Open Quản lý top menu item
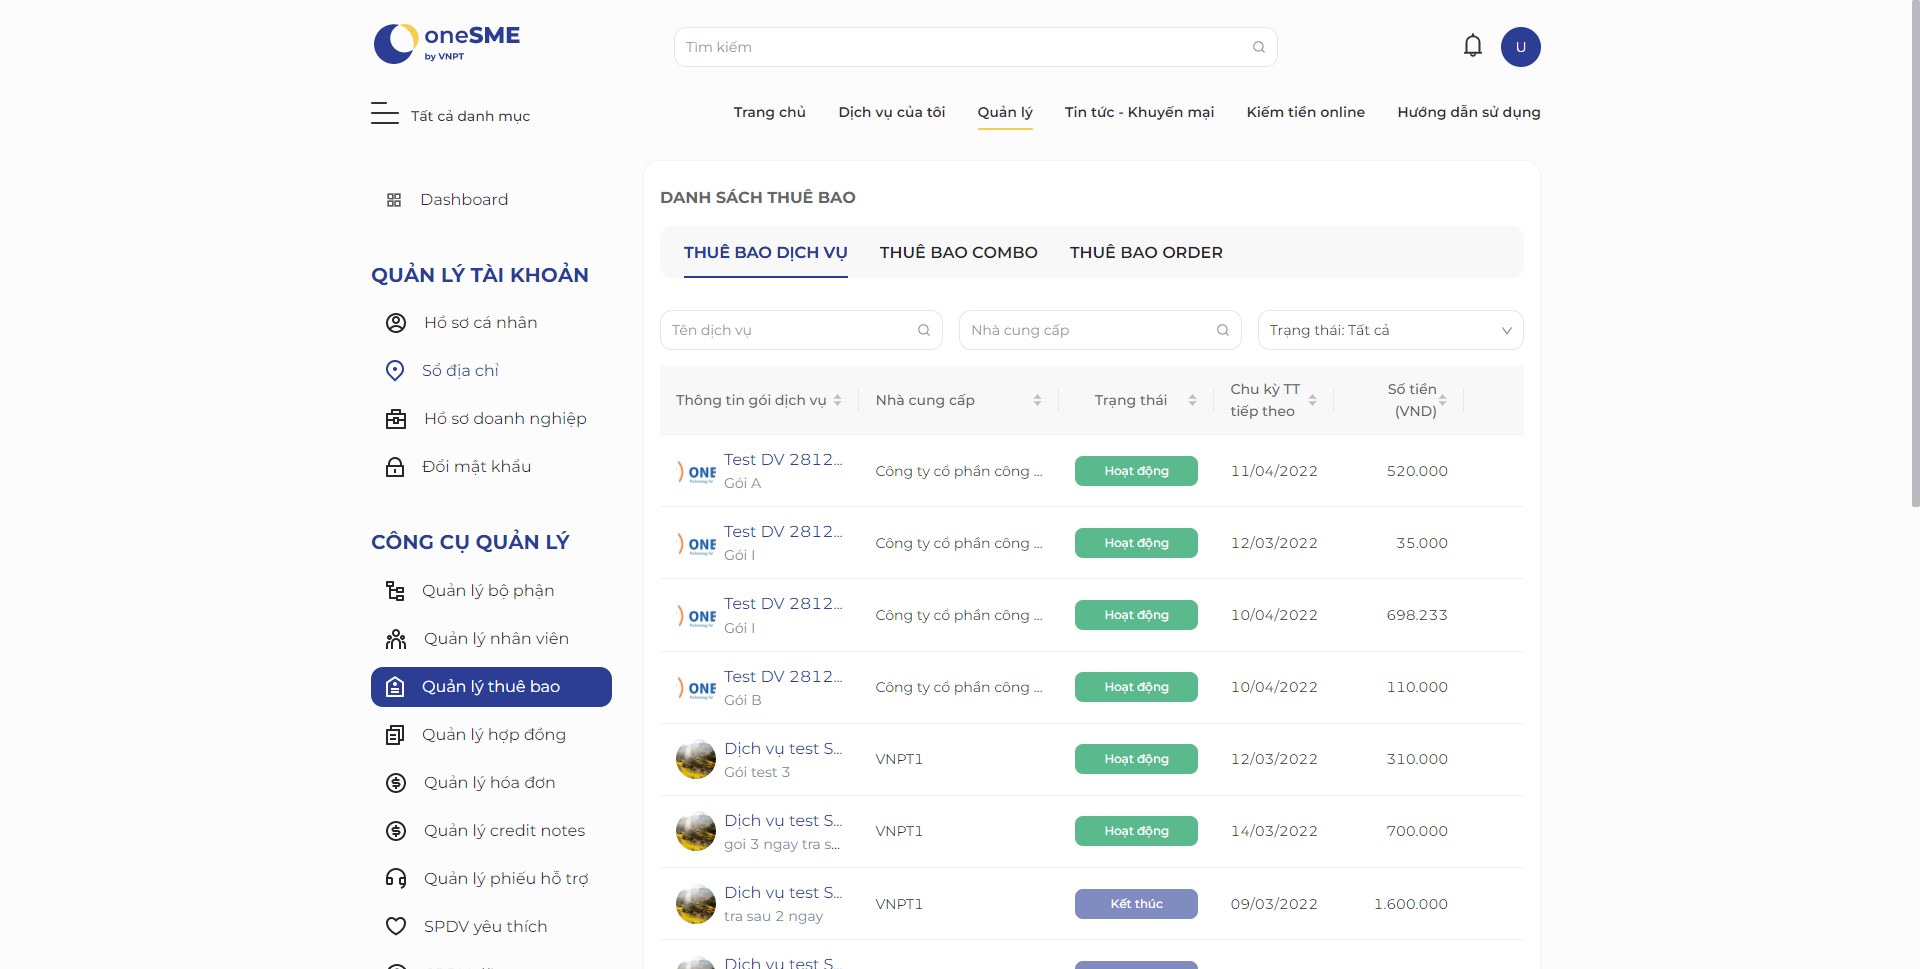1920x969 pixels. click(x=1005, y=112)
